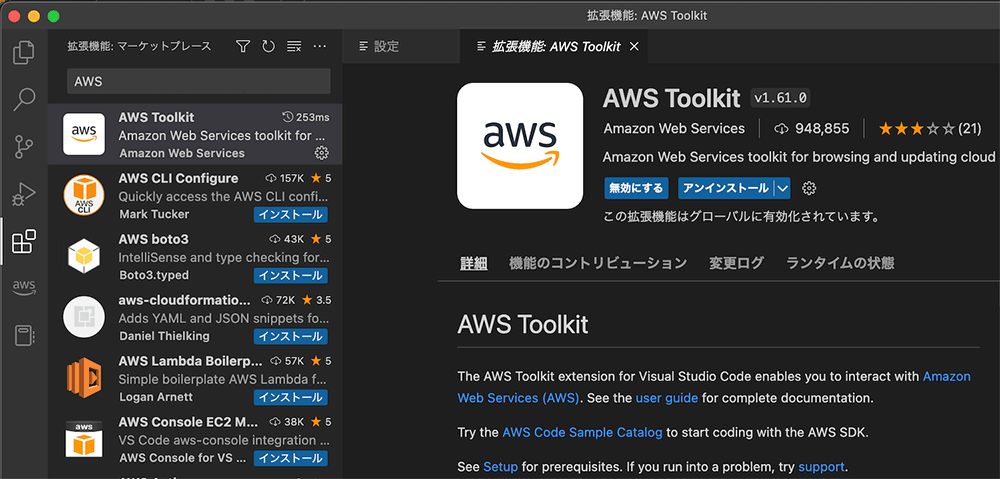Open the gear menu on AWS Toolkit list item

(321, 153)
